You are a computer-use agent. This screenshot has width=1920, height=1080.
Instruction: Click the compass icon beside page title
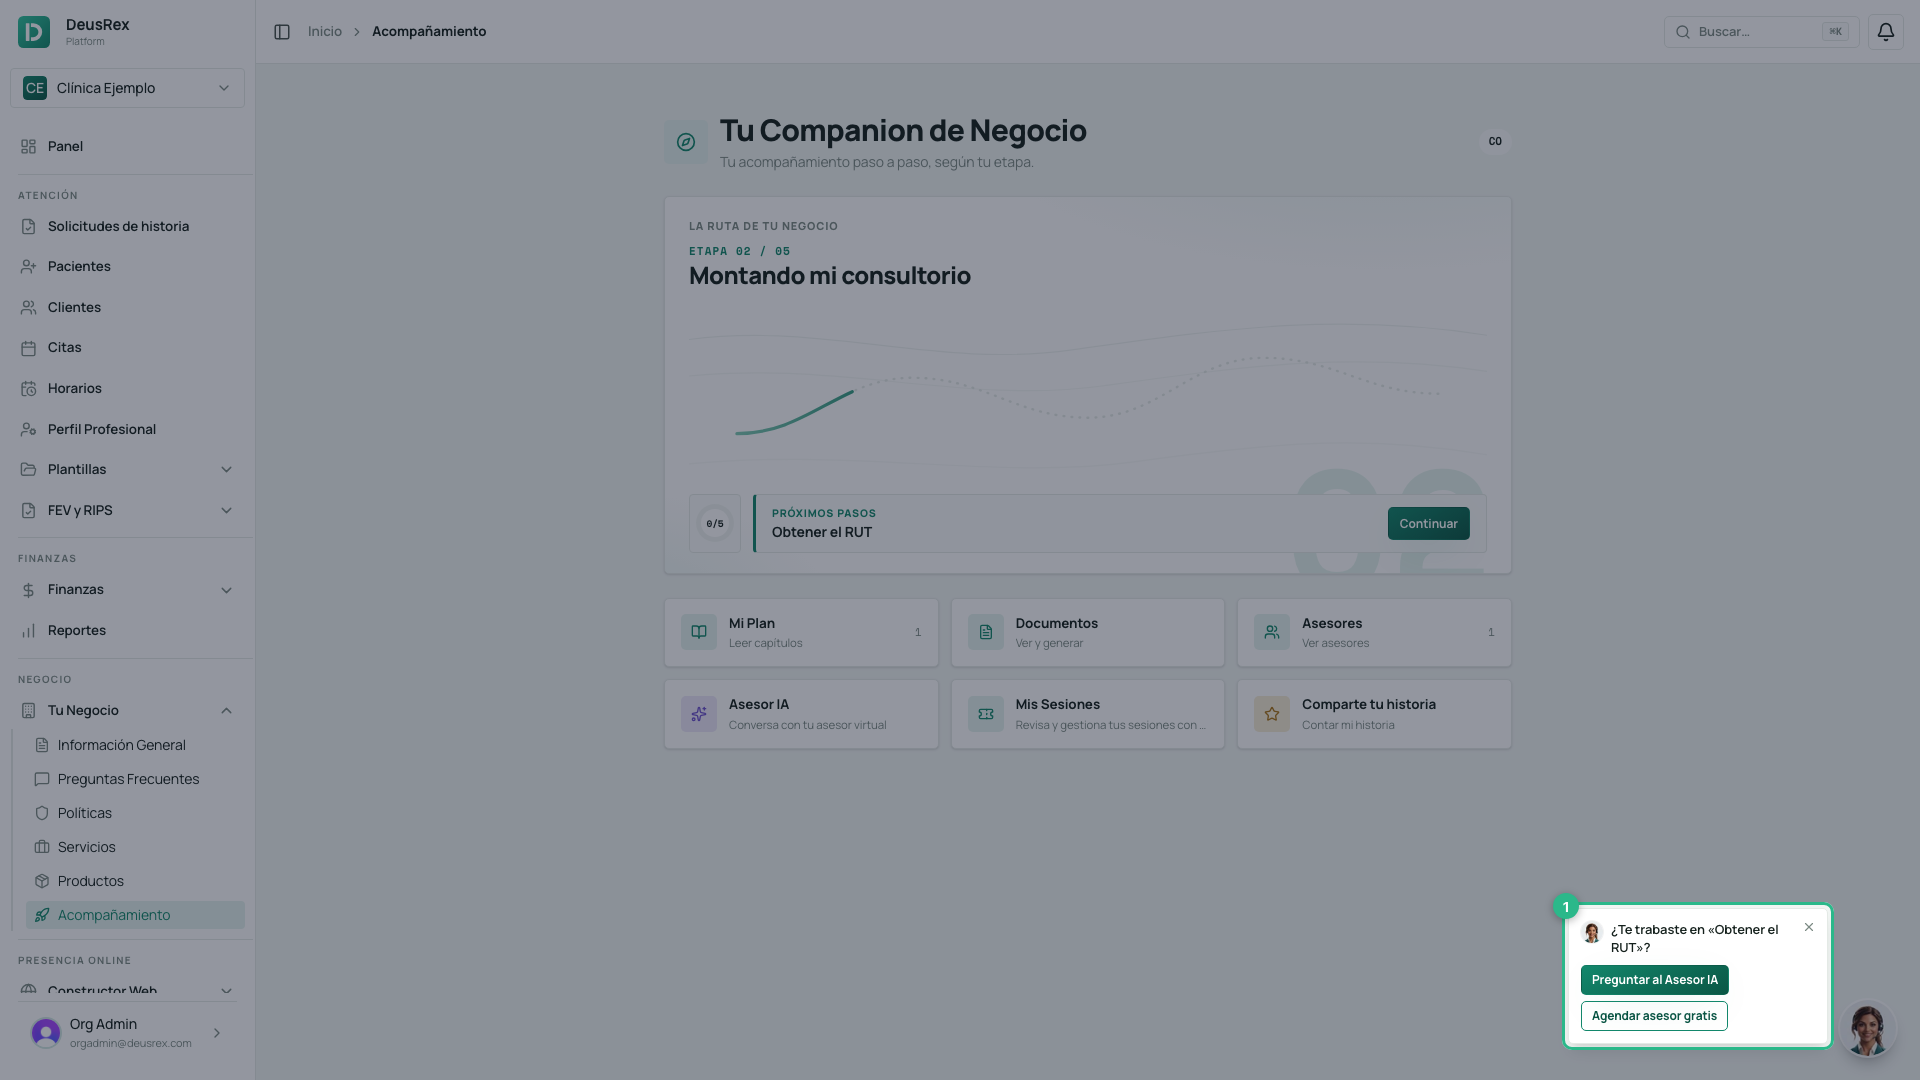[x=686, y=142]
